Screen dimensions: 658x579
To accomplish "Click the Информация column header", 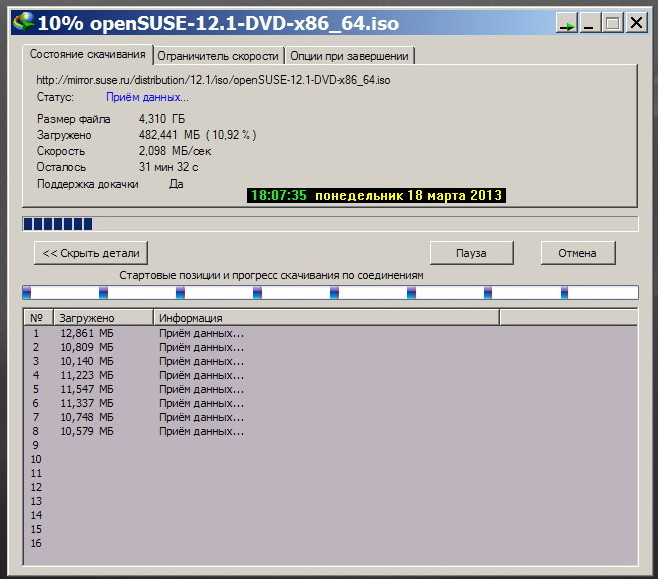I will [326, 318].
